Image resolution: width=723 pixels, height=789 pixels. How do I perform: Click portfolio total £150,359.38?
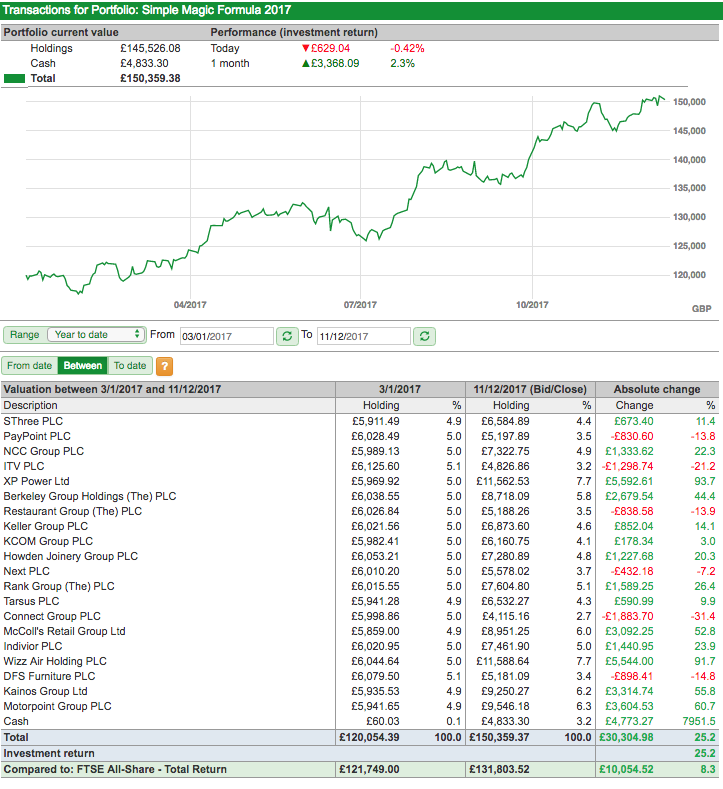(150, 78)
